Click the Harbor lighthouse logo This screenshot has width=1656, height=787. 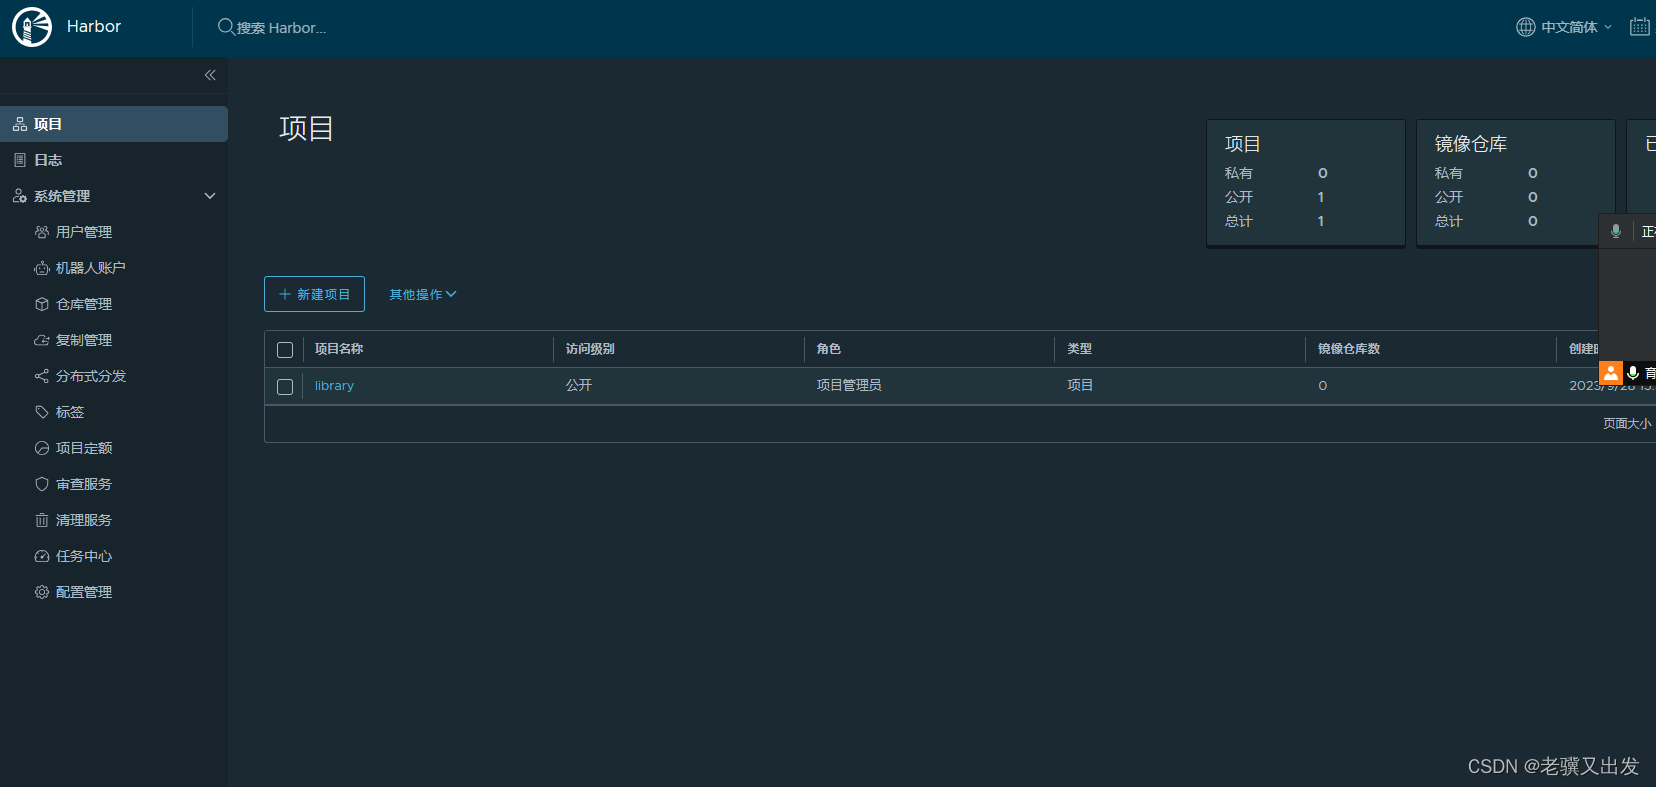[32, 27]
